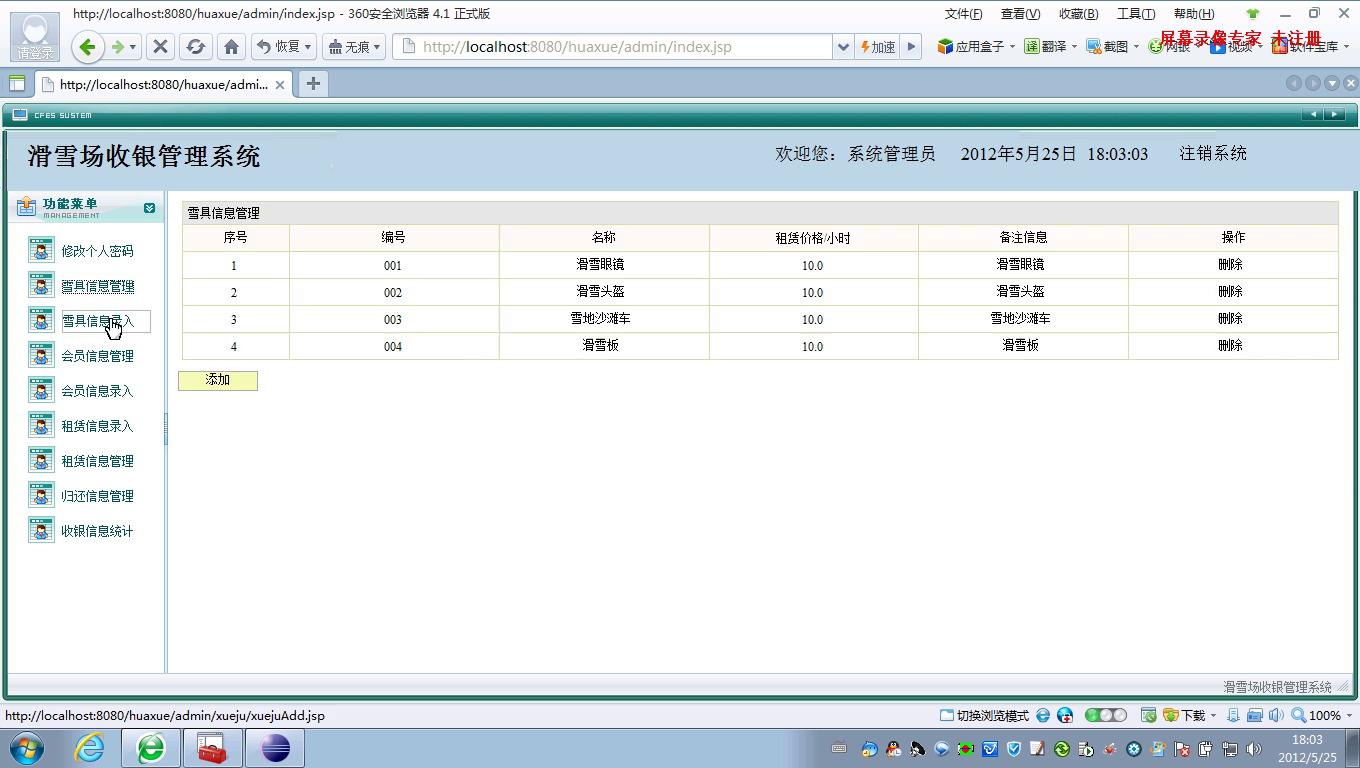Open Internet Explorer from the taskbar
The height and width of the screenshot is (768, 1360).
pos(90,748)
